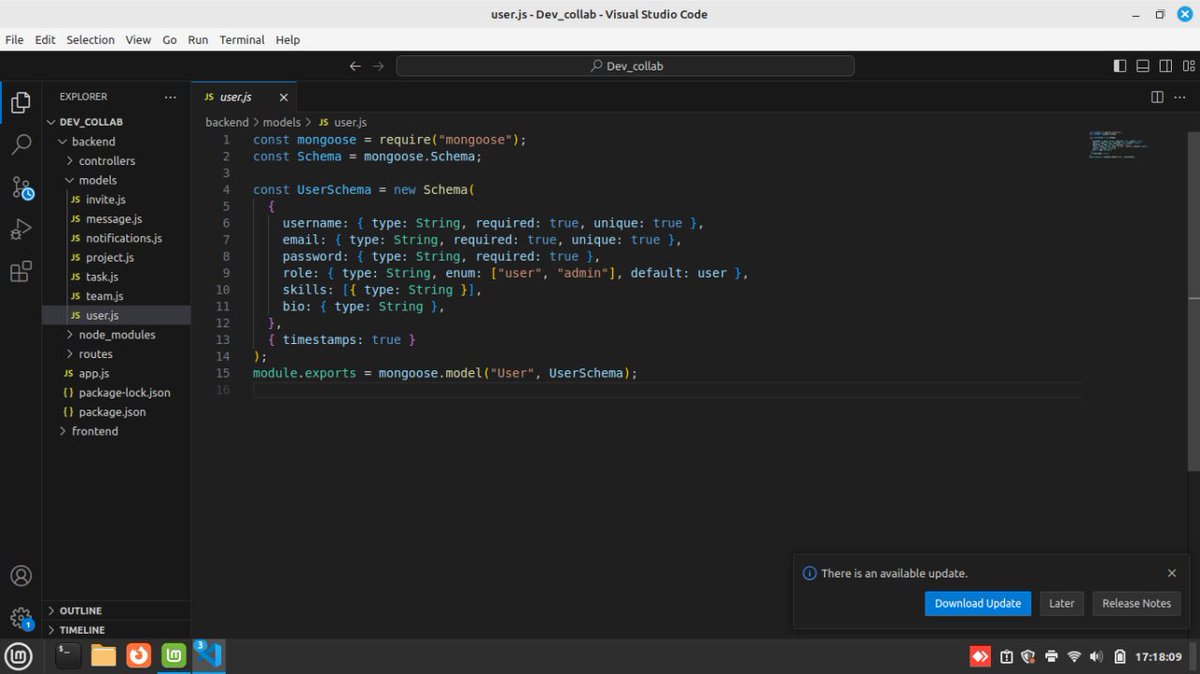Open the Edit menu
Image resolution: width=1200 pixels, height=674 pixels.
click(45, 40)
